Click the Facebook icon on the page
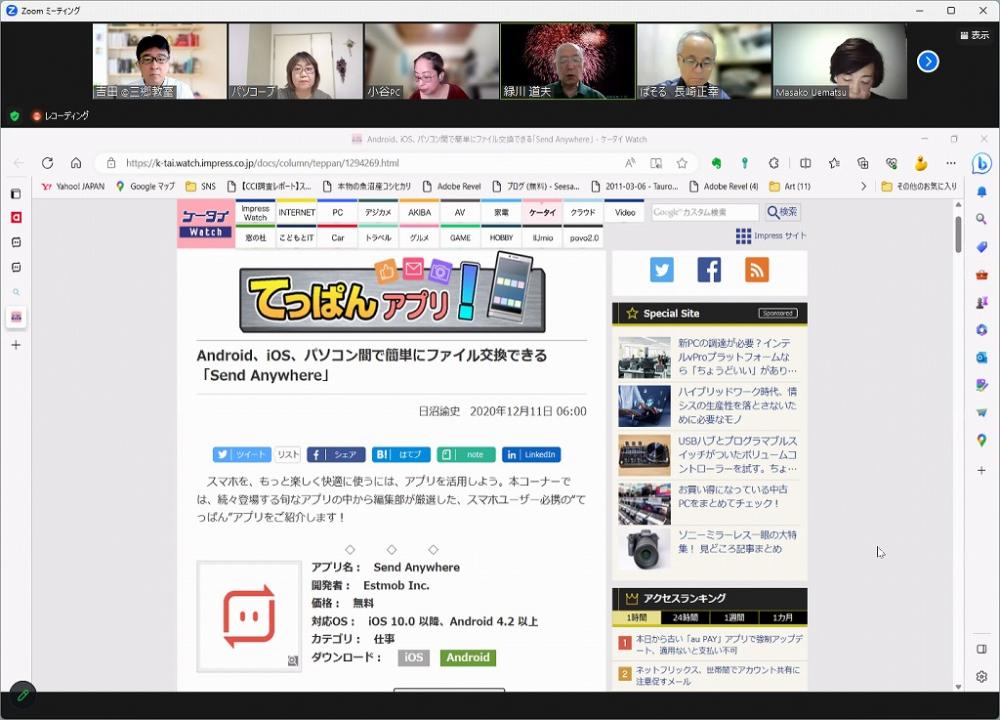Viewport: 1000px width, 720px height. pyautogui.click(x=709, y=269)
